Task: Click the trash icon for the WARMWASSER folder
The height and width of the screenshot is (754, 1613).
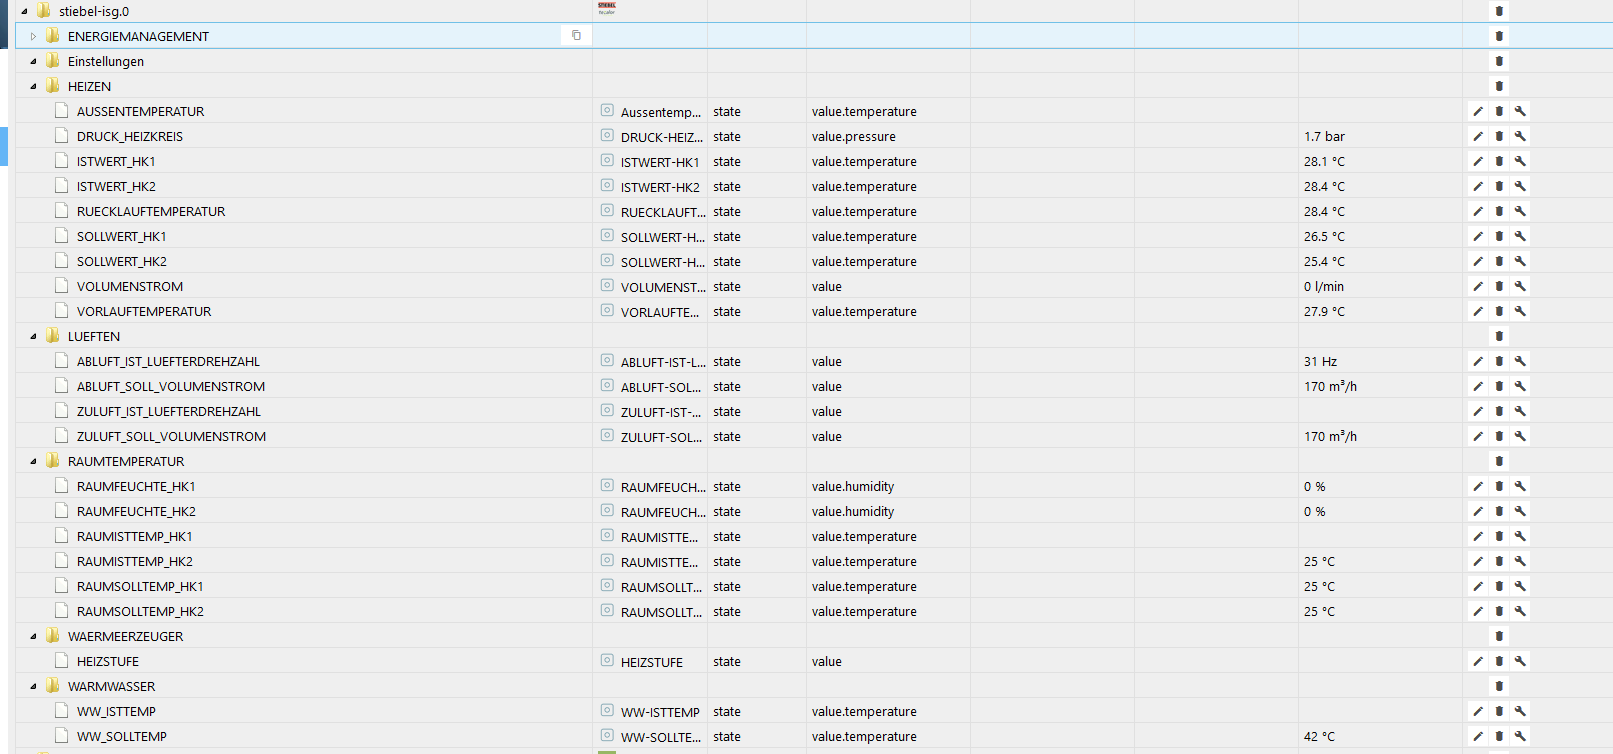Action: tap(1499, 686)
